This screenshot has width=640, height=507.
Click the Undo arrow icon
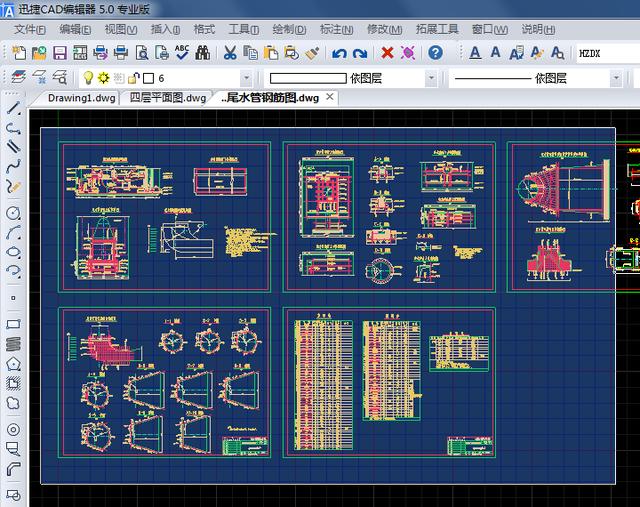(340, 52)
